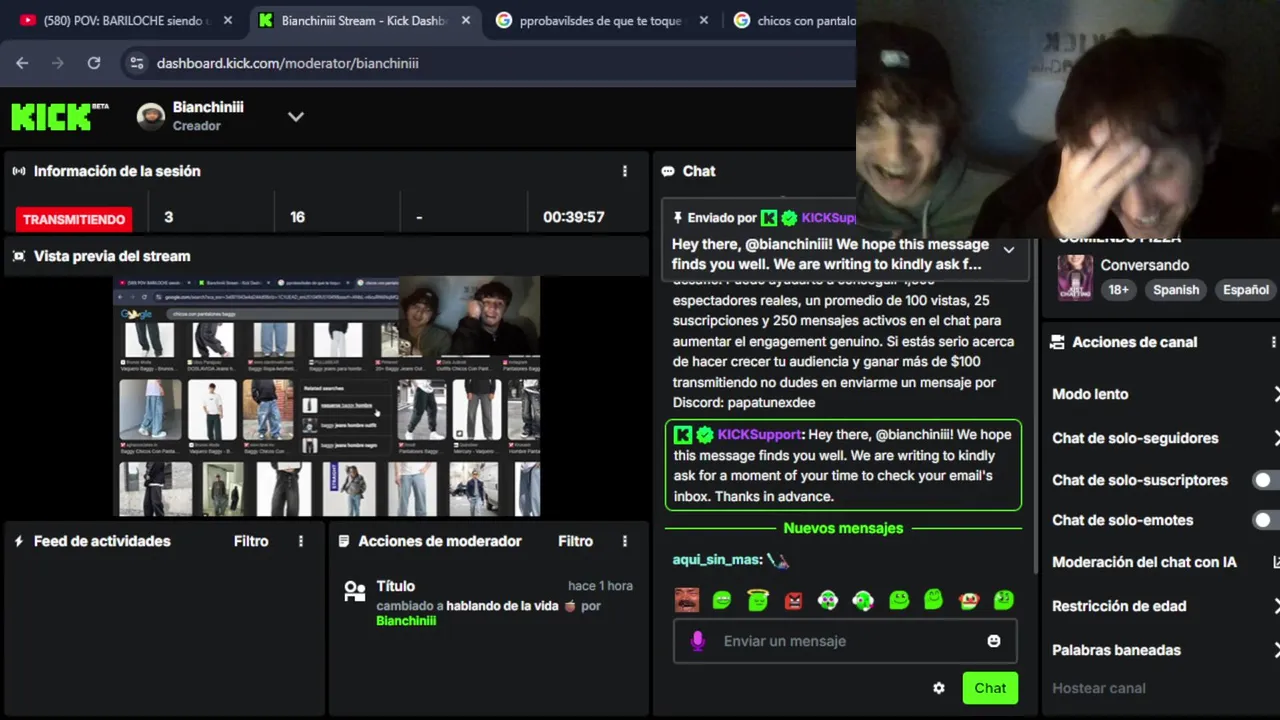1280x720 pixels.
Task: Open the Bianchiniii profile avatar
Action: pos(151,116)
